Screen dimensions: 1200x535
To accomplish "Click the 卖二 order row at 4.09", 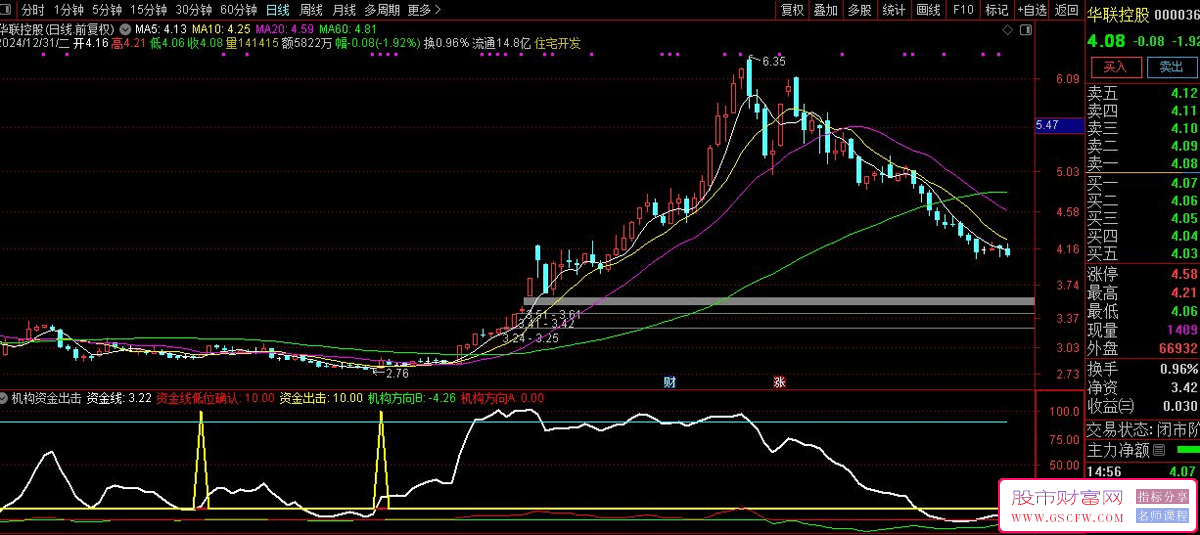I will point(1142,145).
